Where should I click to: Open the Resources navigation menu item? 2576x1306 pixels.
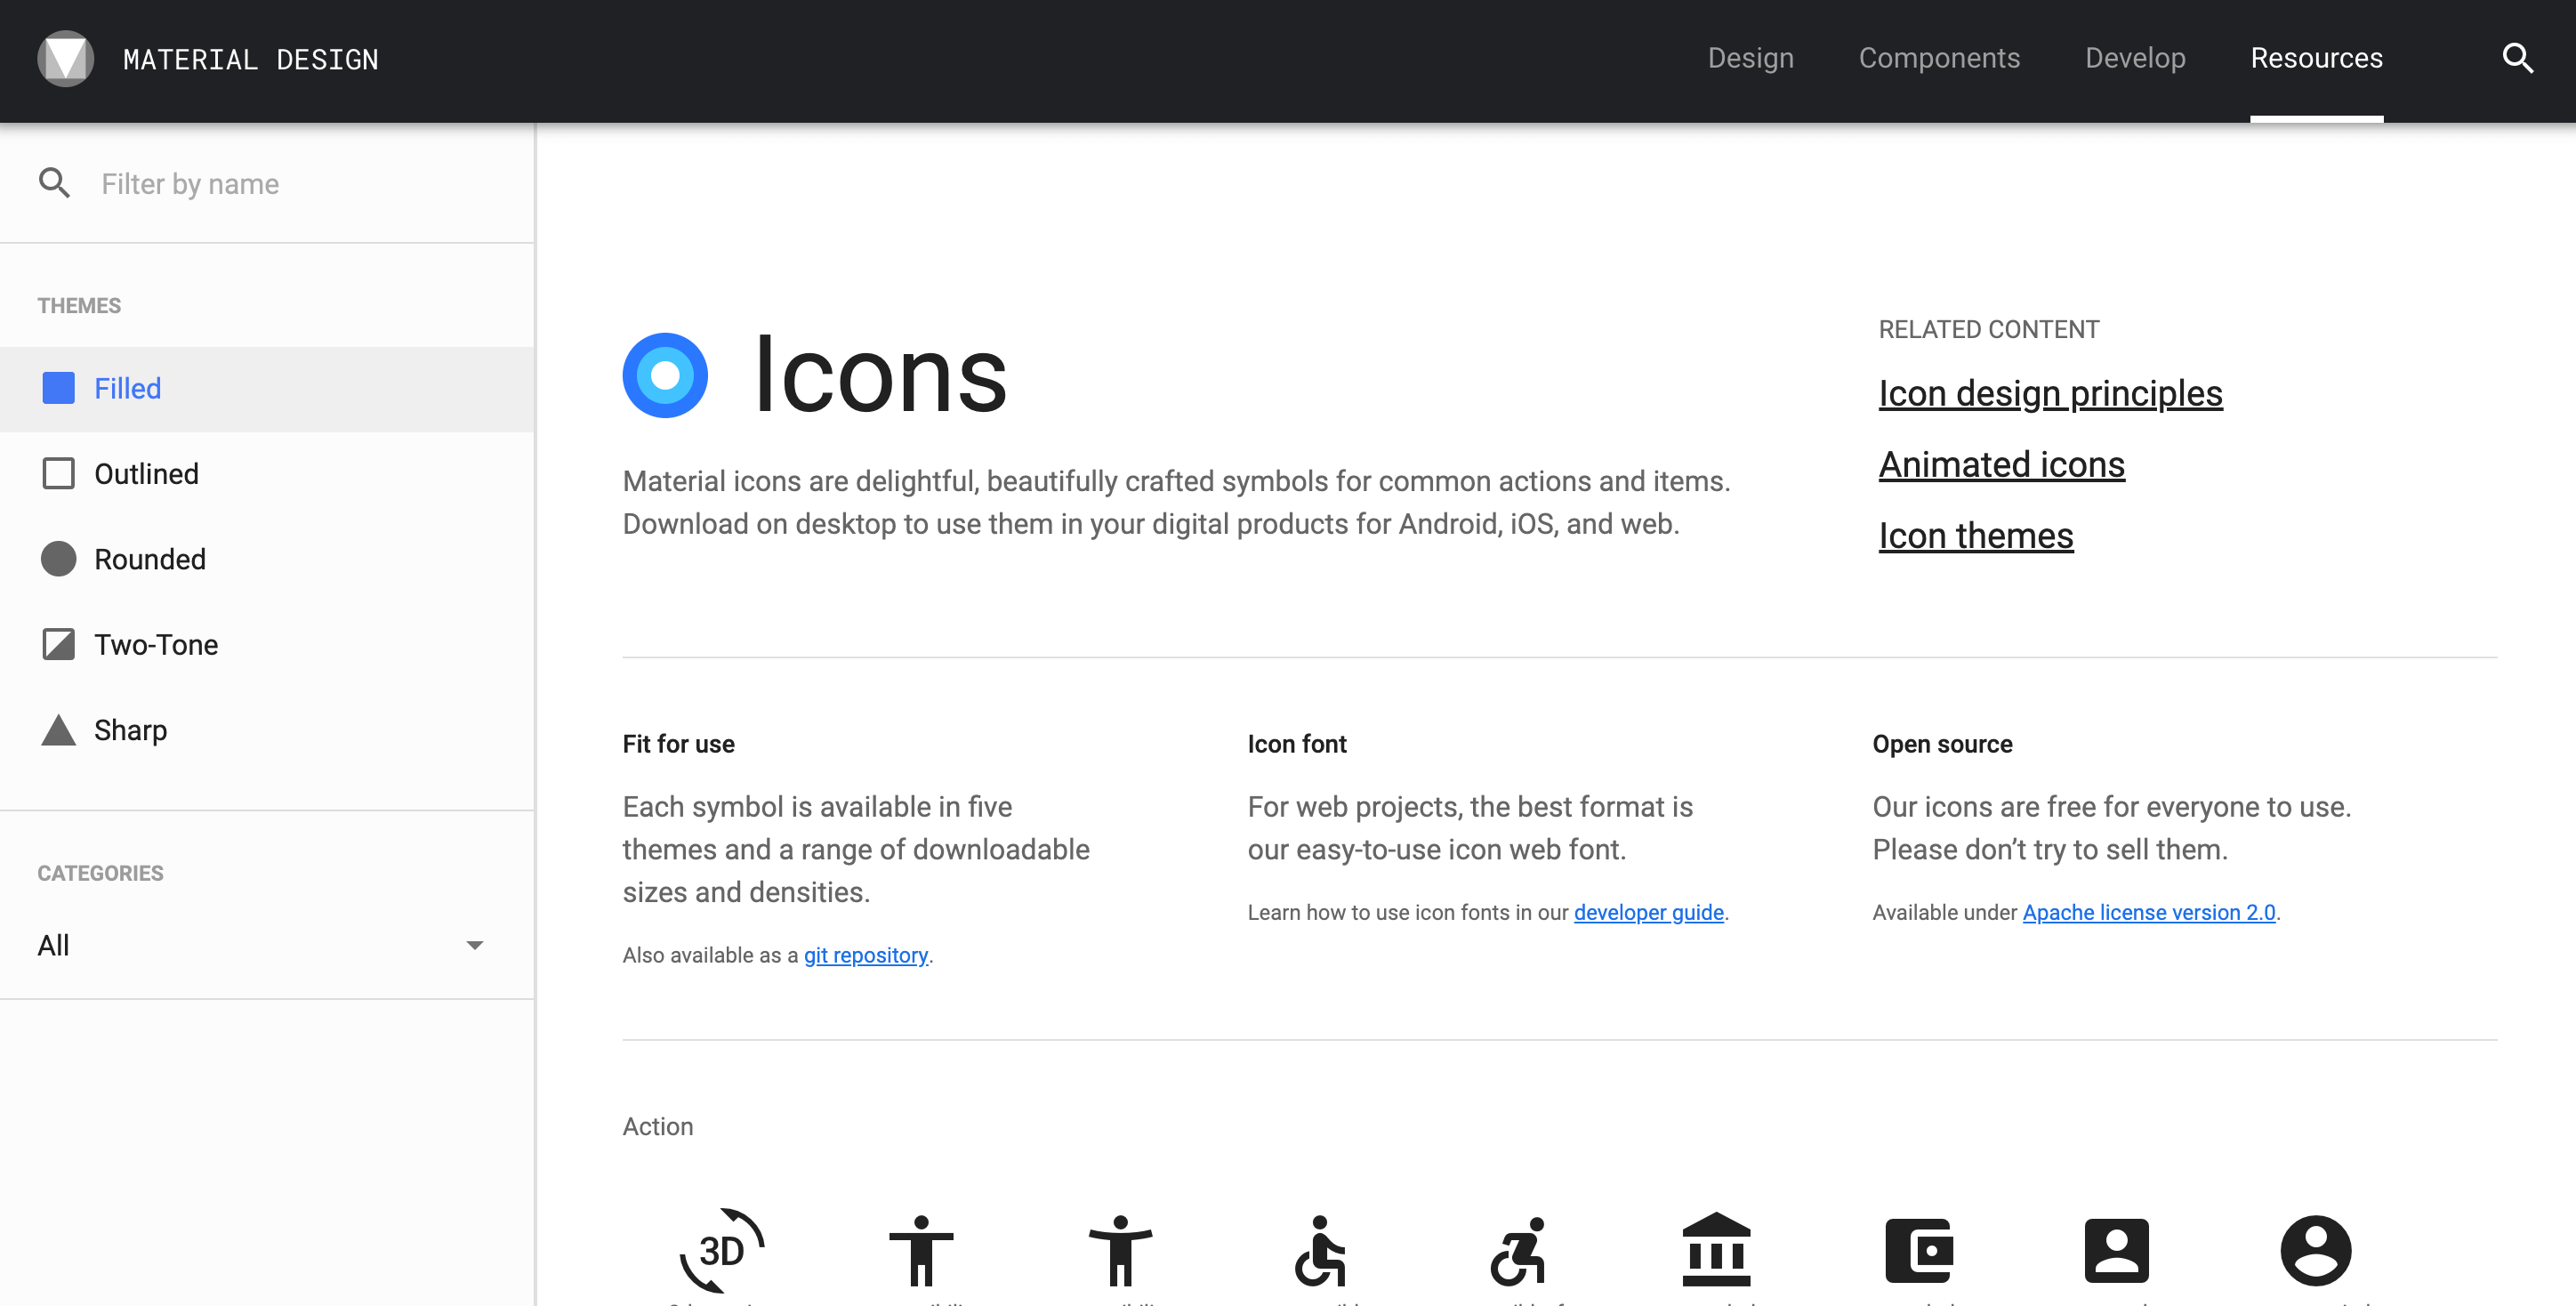[x=2316, y=59]
